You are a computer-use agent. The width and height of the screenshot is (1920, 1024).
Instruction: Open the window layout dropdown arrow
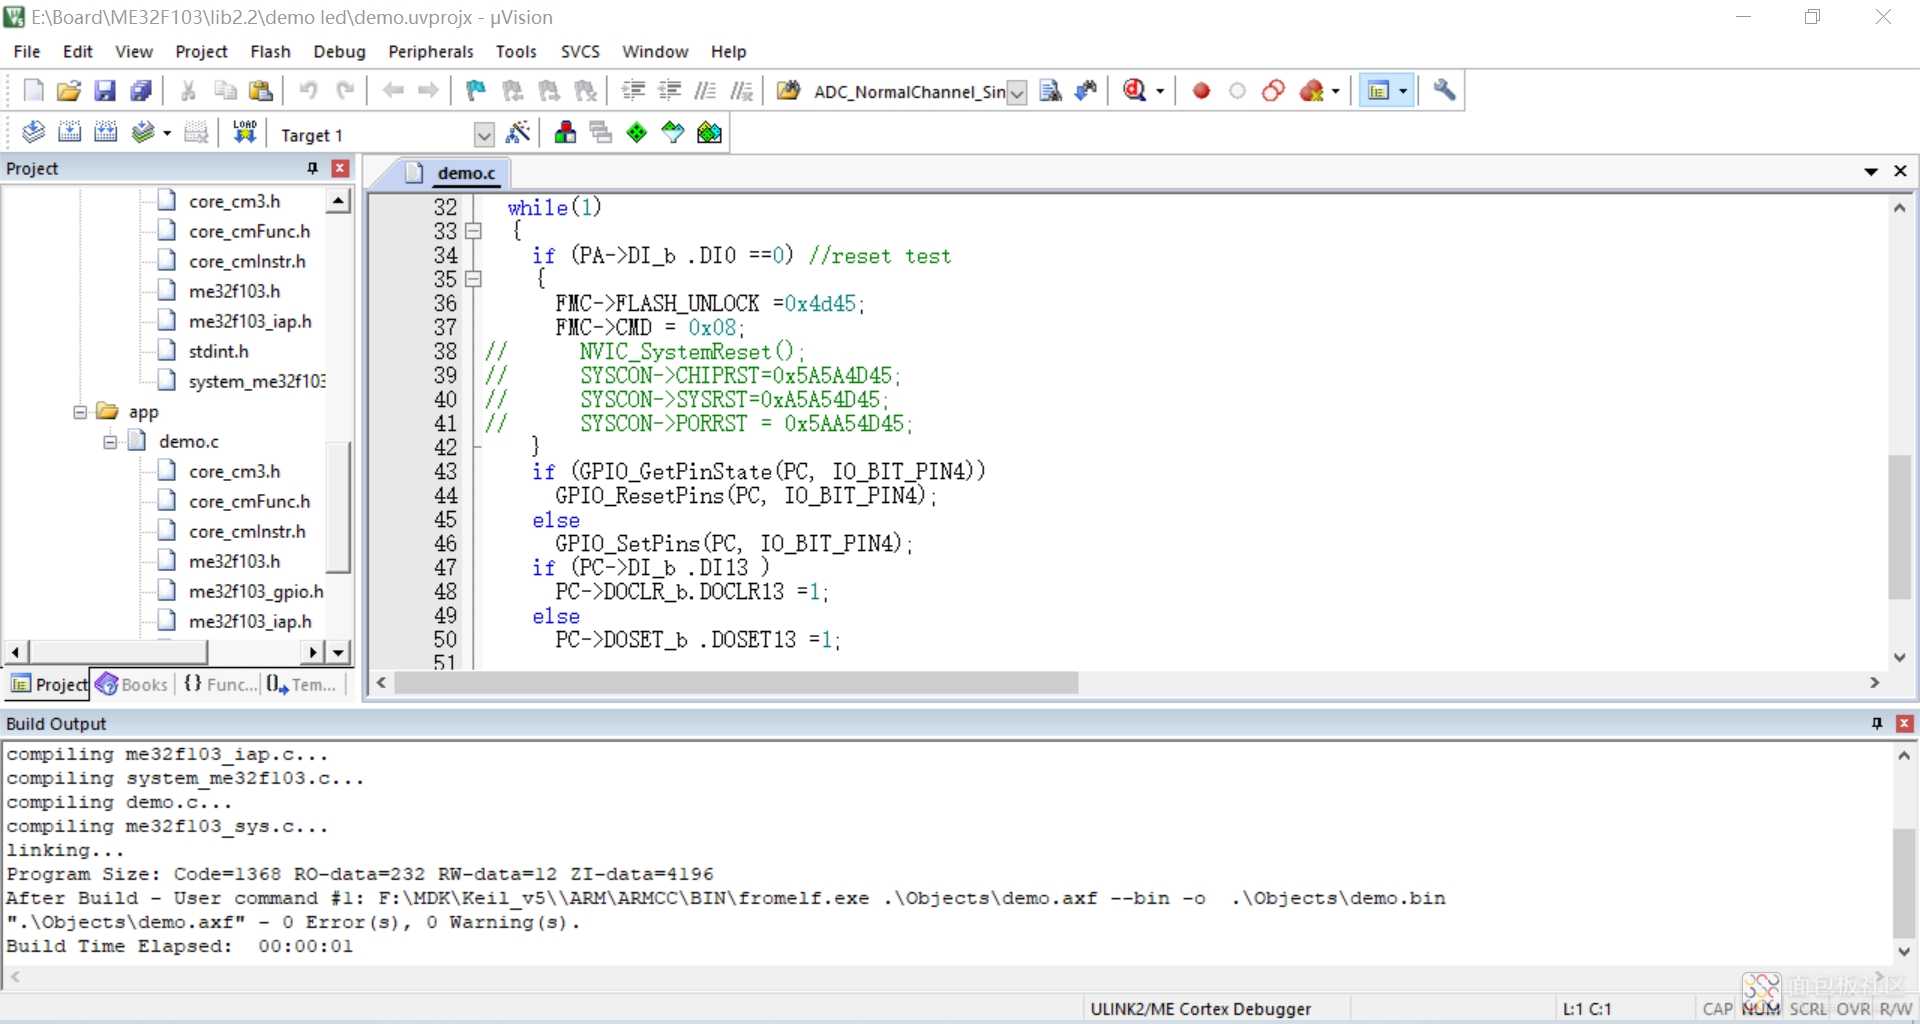point(1403,91)
